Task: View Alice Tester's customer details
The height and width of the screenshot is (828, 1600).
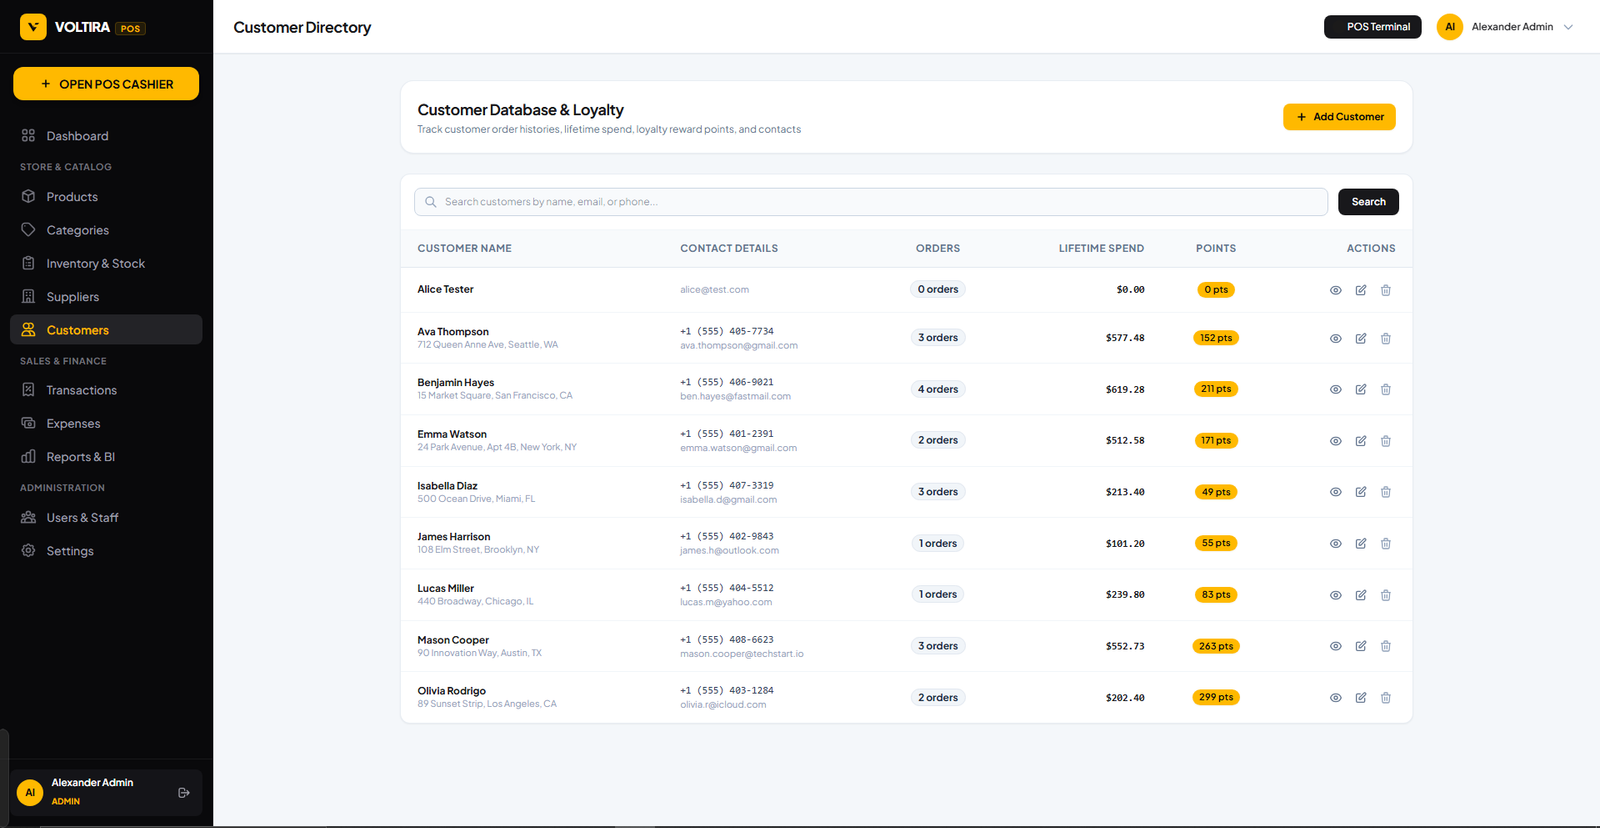Action: pyautogui.click(x=1336, y=290)
